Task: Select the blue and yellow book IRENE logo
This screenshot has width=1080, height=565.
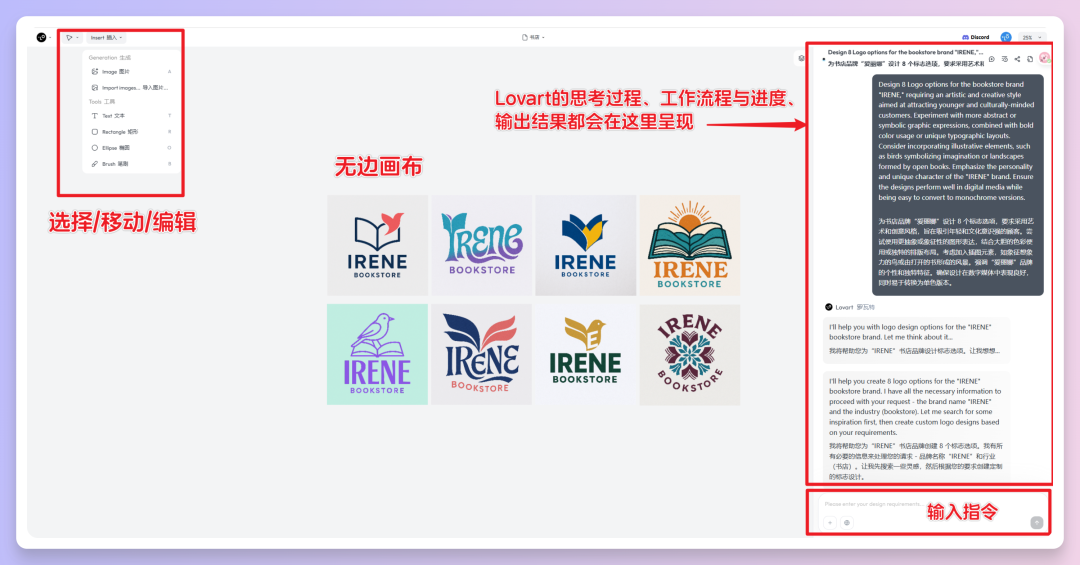Action: pyautogui.click(x=585, y=245)
